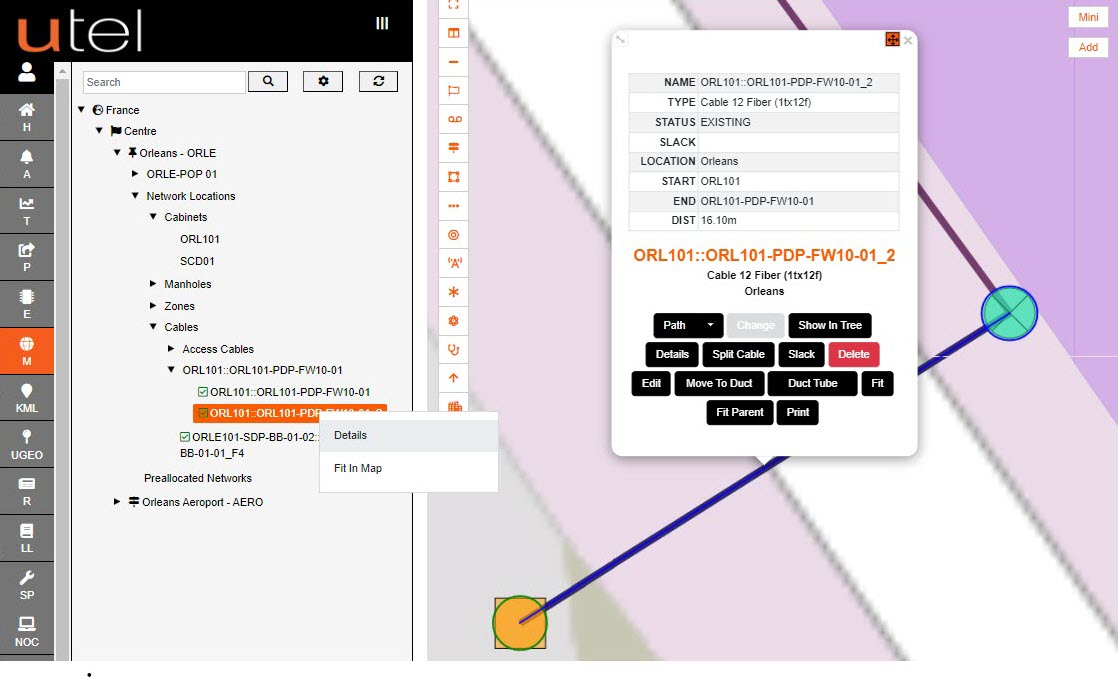The height and width of the screenshot is (678, 1118).
Task: Toggle ORLE101-SDP-BB-01-02 cable checkbox
Action: pos(185,437)
